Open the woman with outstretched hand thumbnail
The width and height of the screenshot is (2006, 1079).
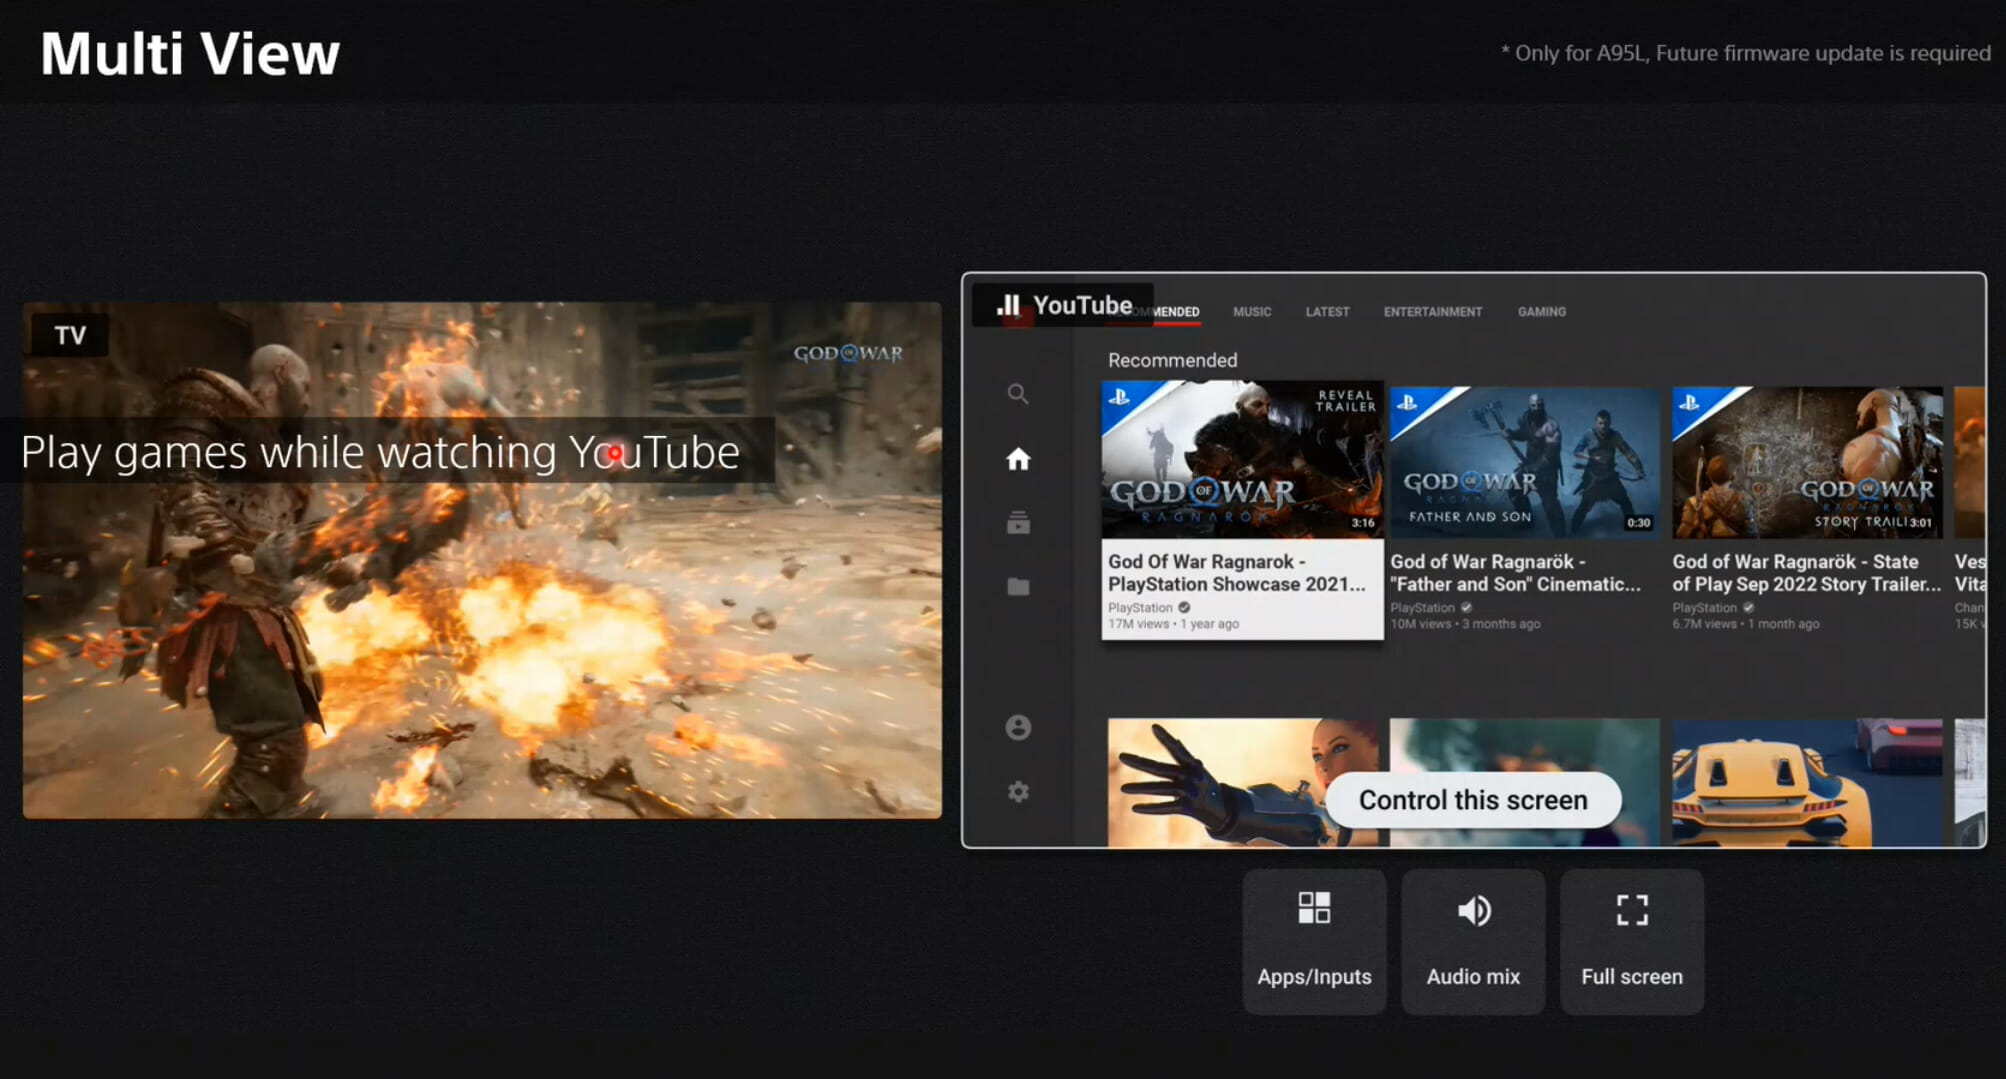click(x=1242, y=782)
